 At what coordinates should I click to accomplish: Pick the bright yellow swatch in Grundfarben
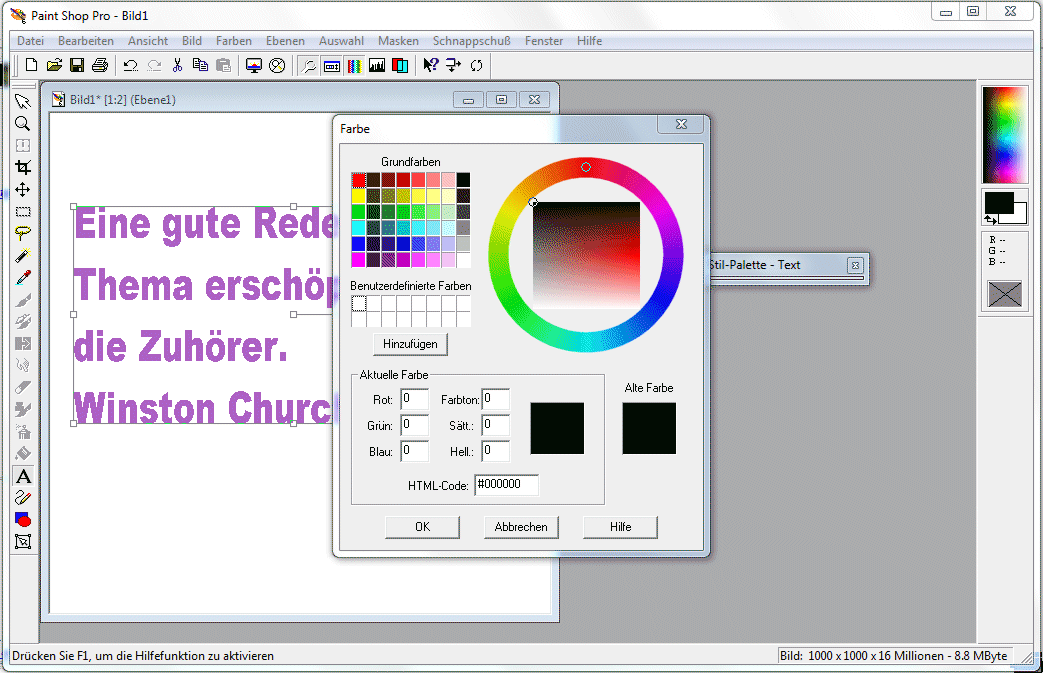point(359,196)
